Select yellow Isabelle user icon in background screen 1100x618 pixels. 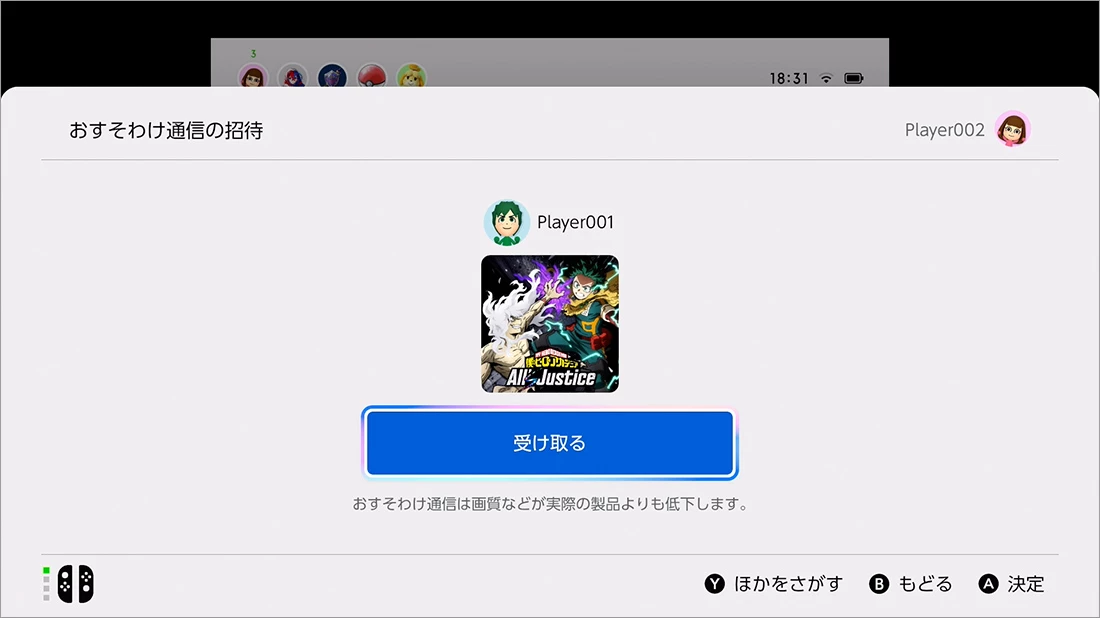point(411,76)
